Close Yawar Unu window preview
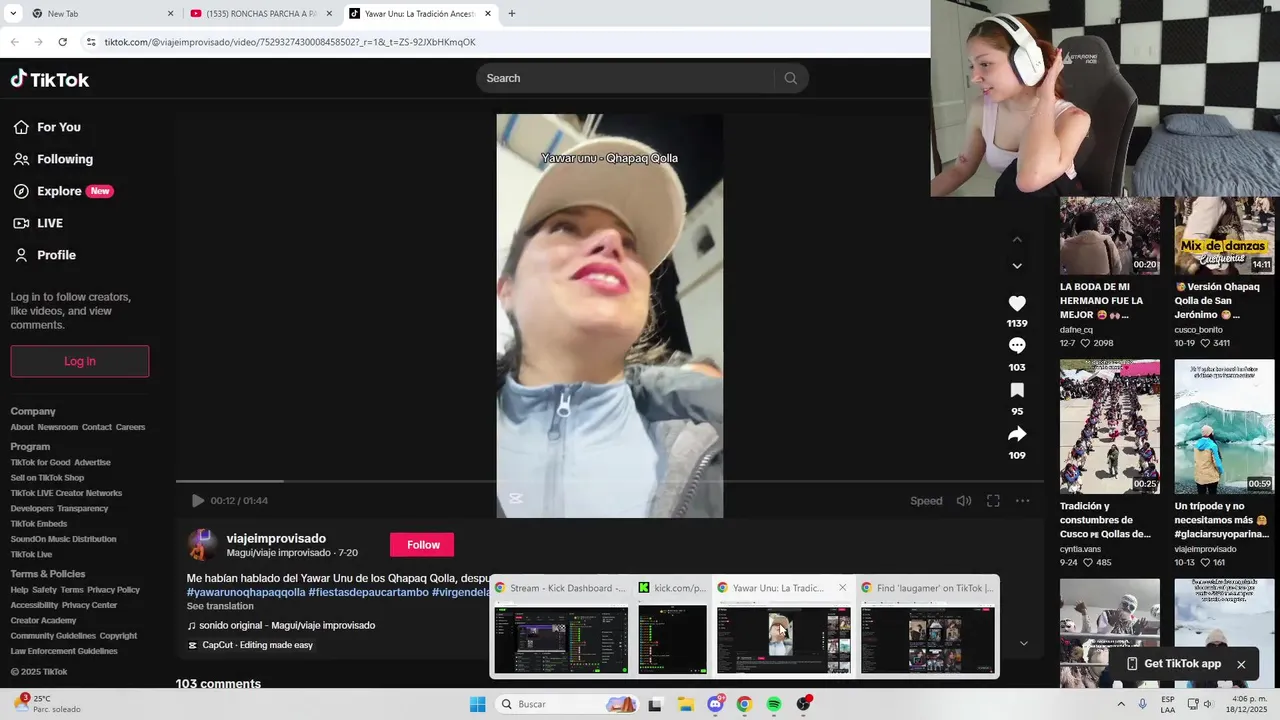This screenshot has height=720, width=1280. click(x=842, y=588)
